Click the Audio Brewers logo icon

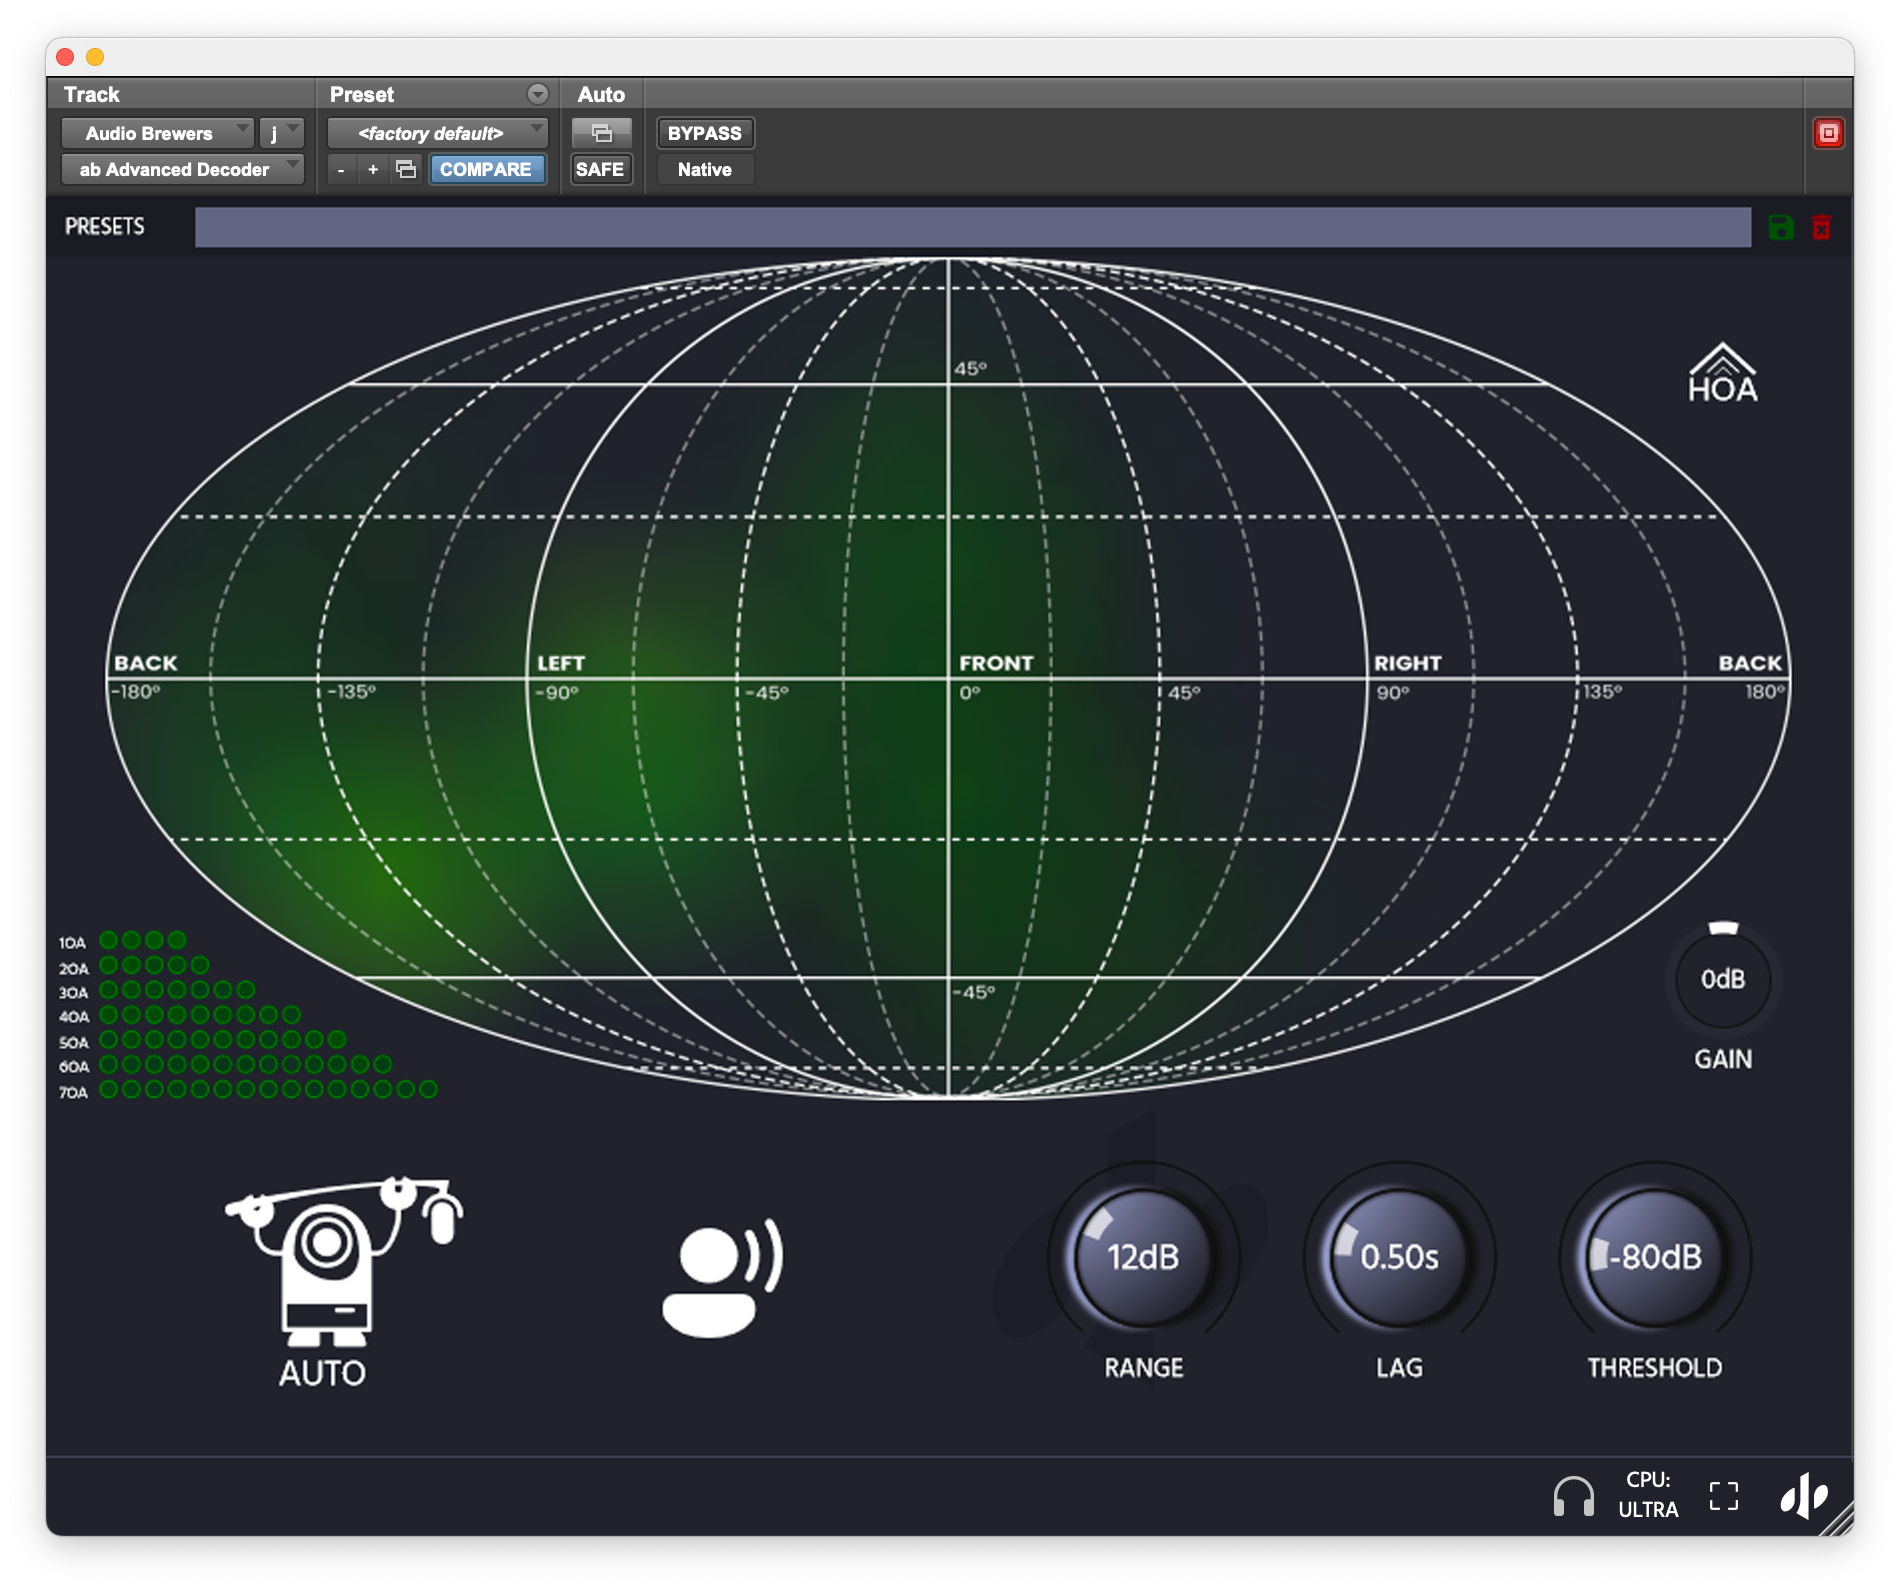(1803, 1496)
